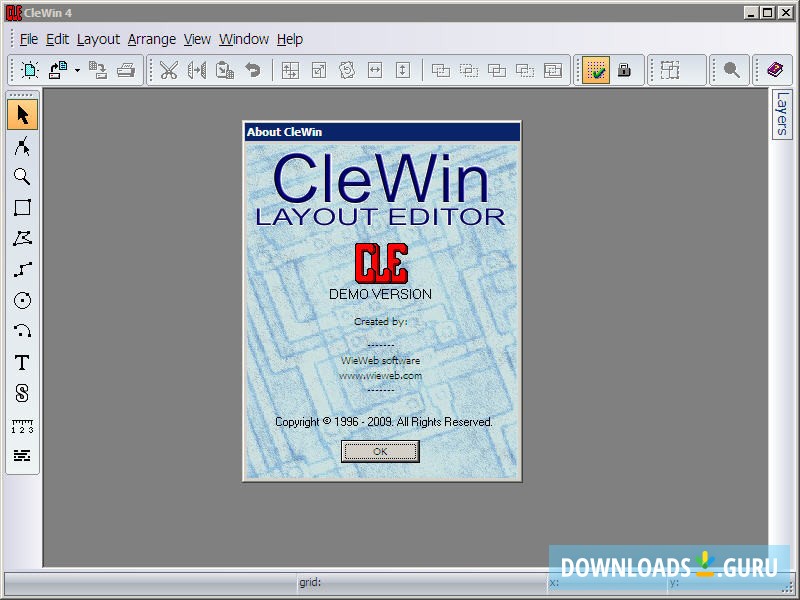
Task: Select the Rectangle drawing tool
Action: [20, 207]
